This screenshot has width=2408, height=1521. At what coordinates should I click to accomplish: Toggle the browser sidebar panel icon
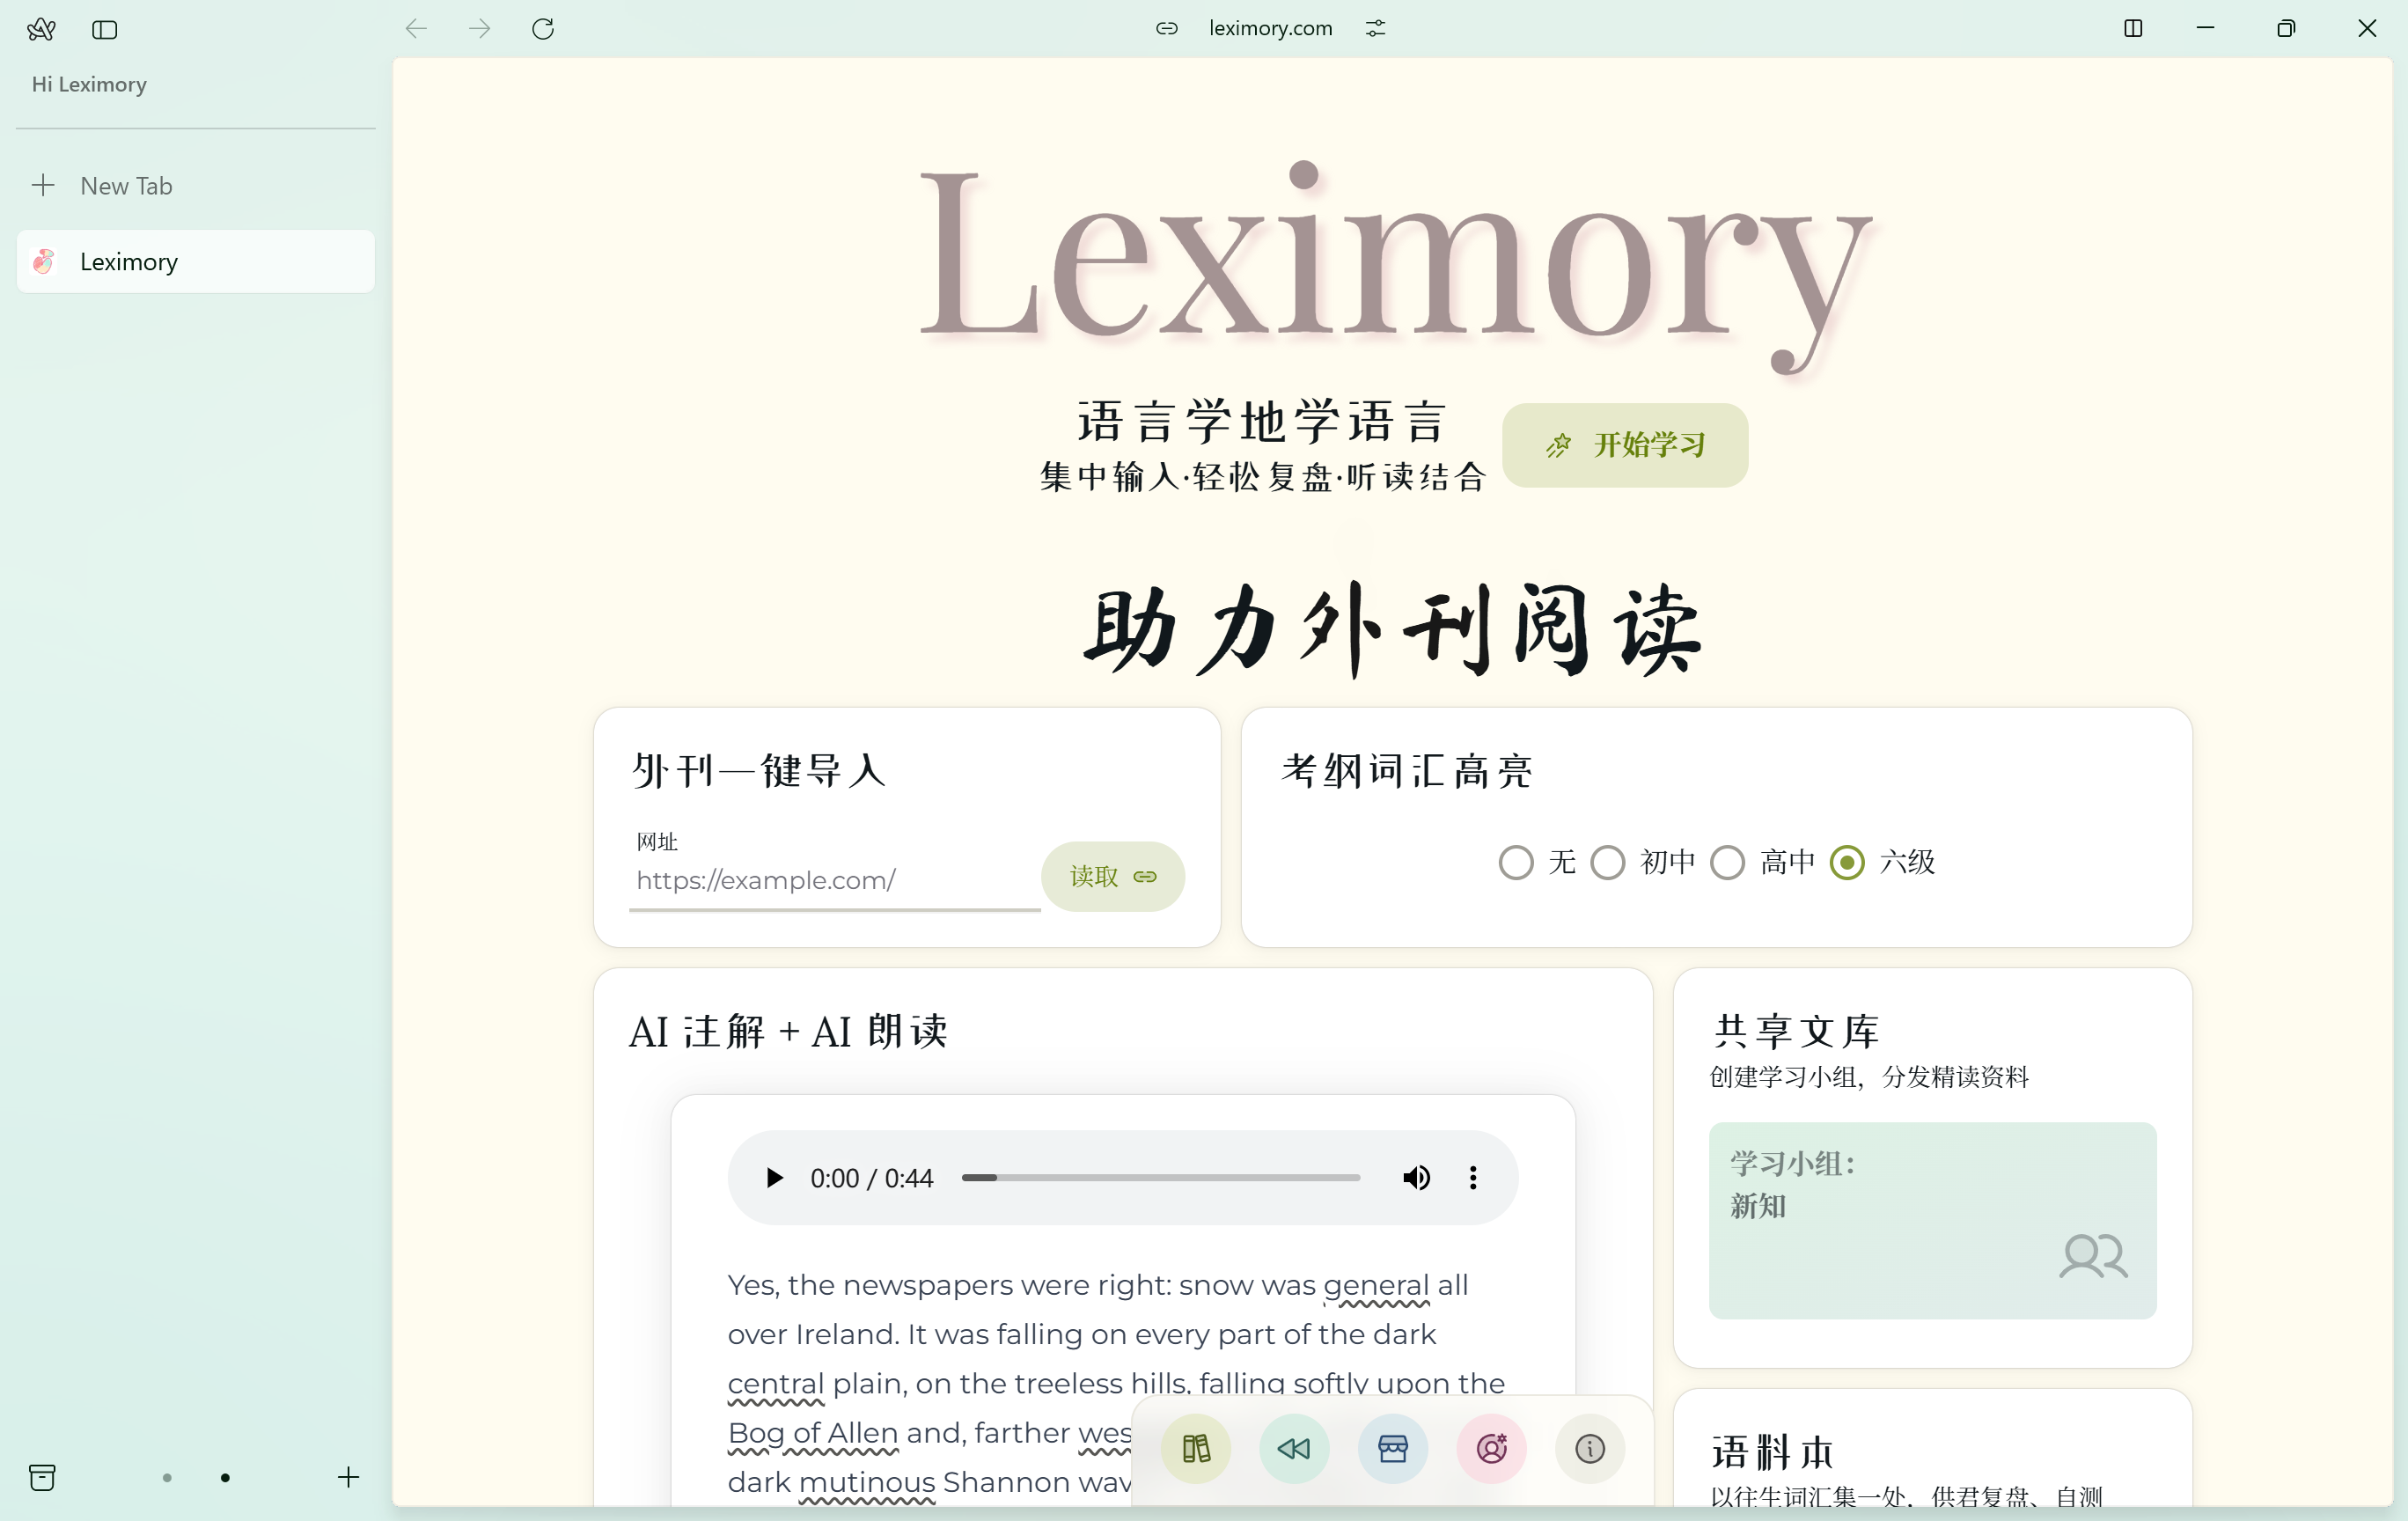click(104, 30)
